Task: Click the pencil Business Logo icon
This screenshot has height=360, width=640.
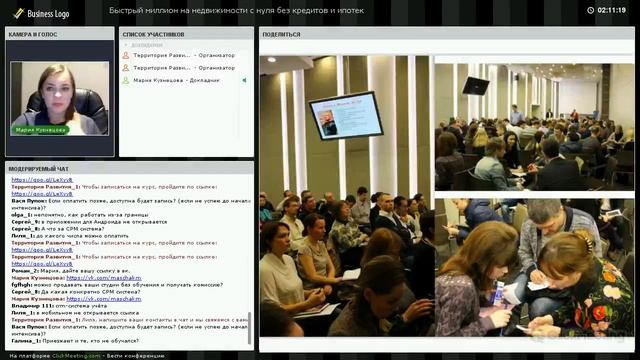Action: [x=18, y=13]
